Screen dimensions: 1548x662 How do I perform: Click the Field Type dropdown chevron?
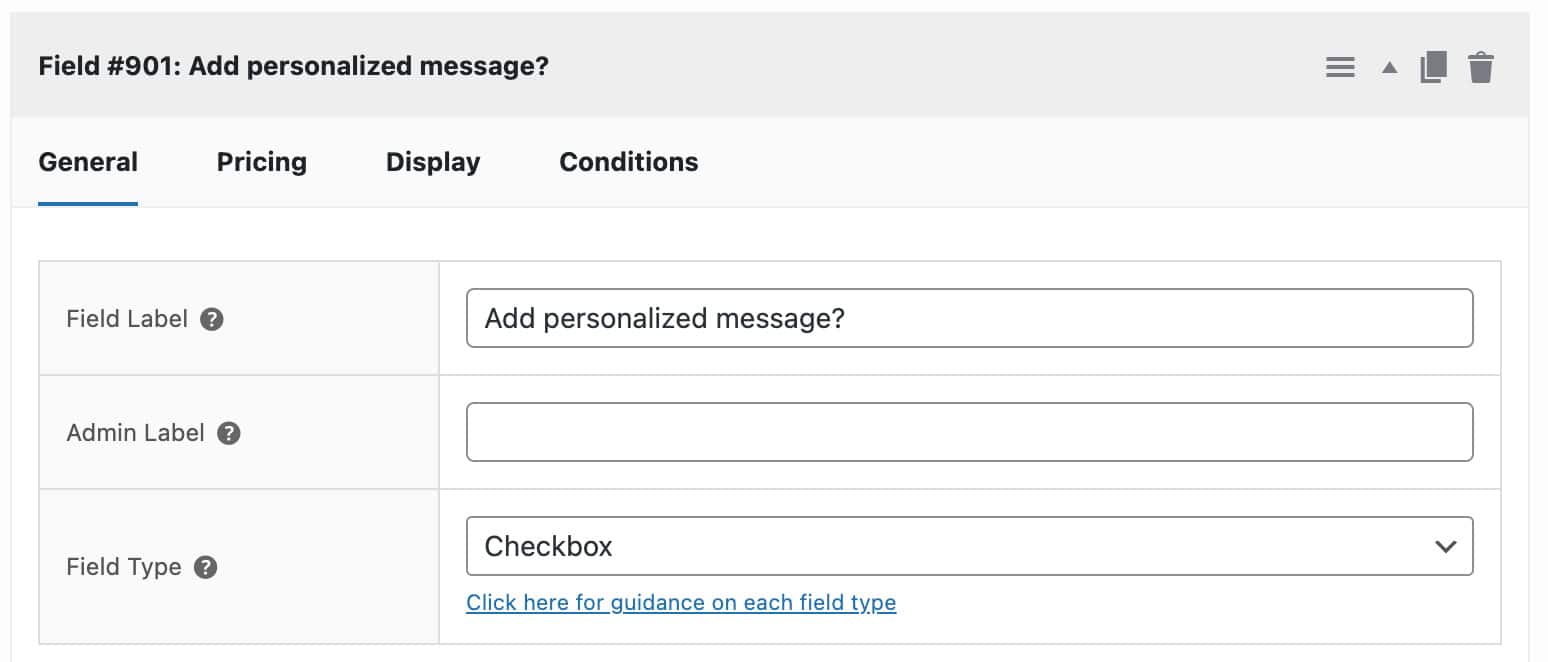click(x=1444, y=546)
